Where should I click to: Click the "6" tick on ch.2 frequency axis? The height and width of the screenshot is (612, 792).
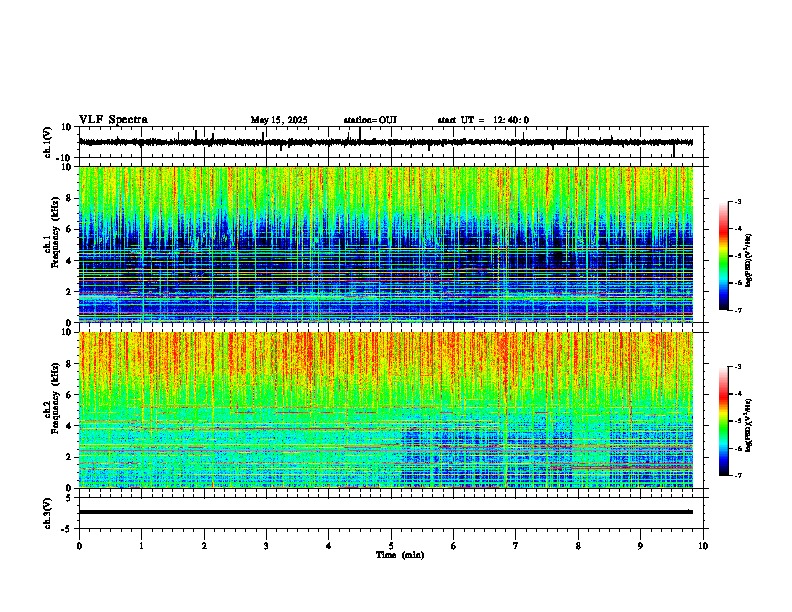69,394
